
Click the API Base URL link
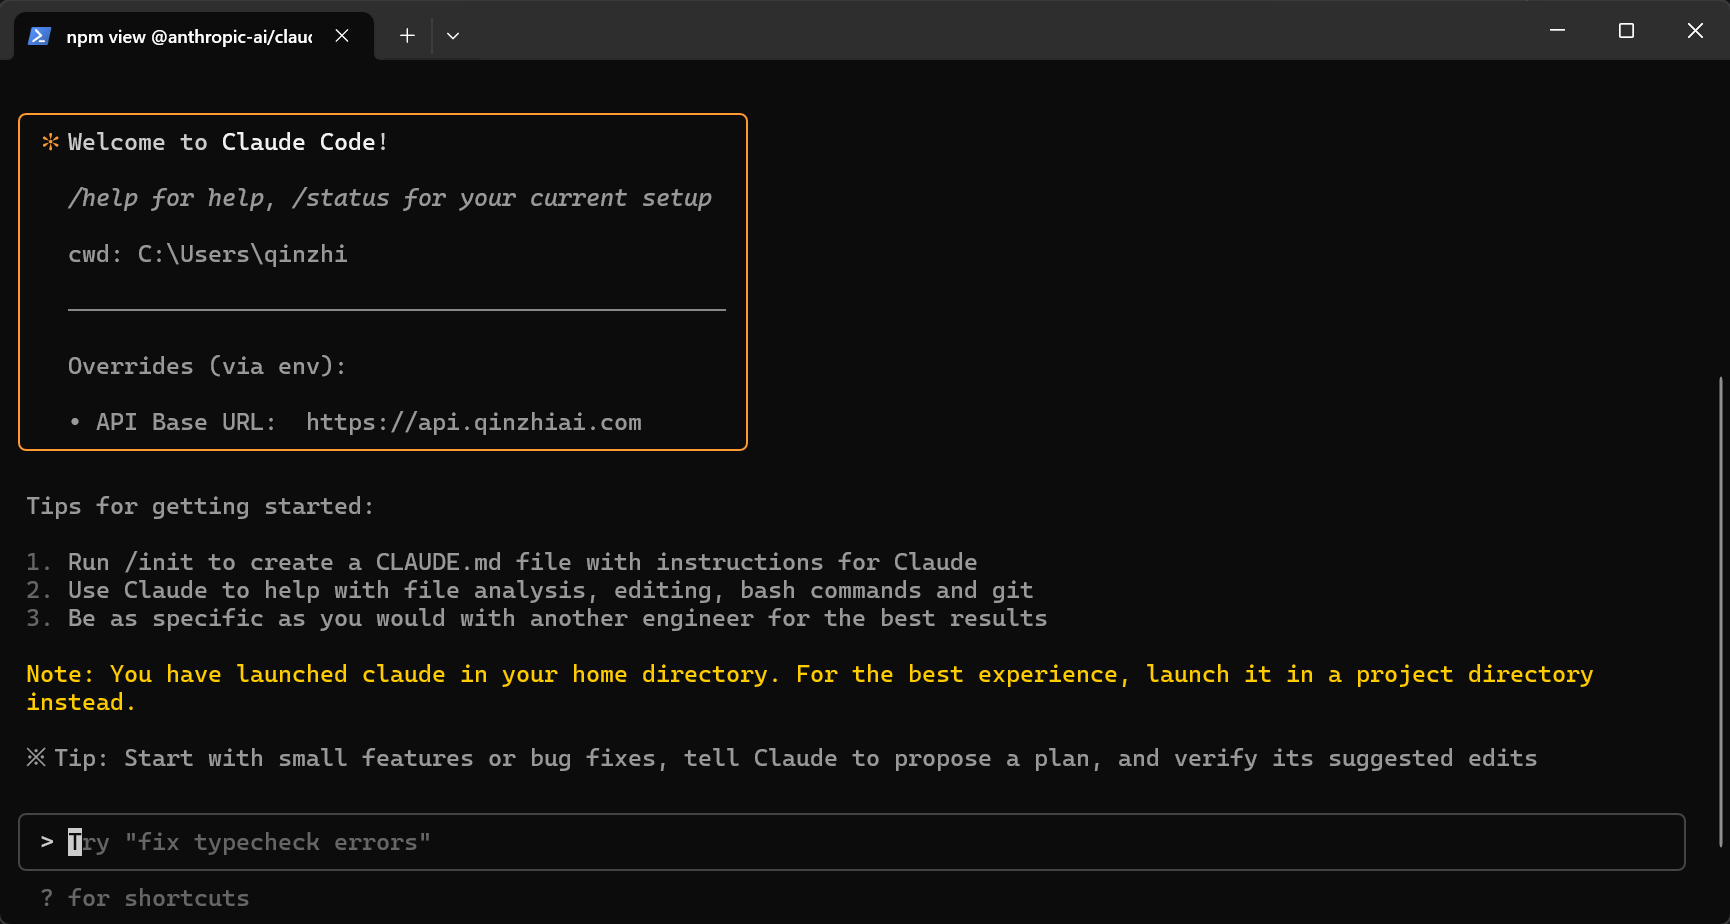(x=473, y=422)
